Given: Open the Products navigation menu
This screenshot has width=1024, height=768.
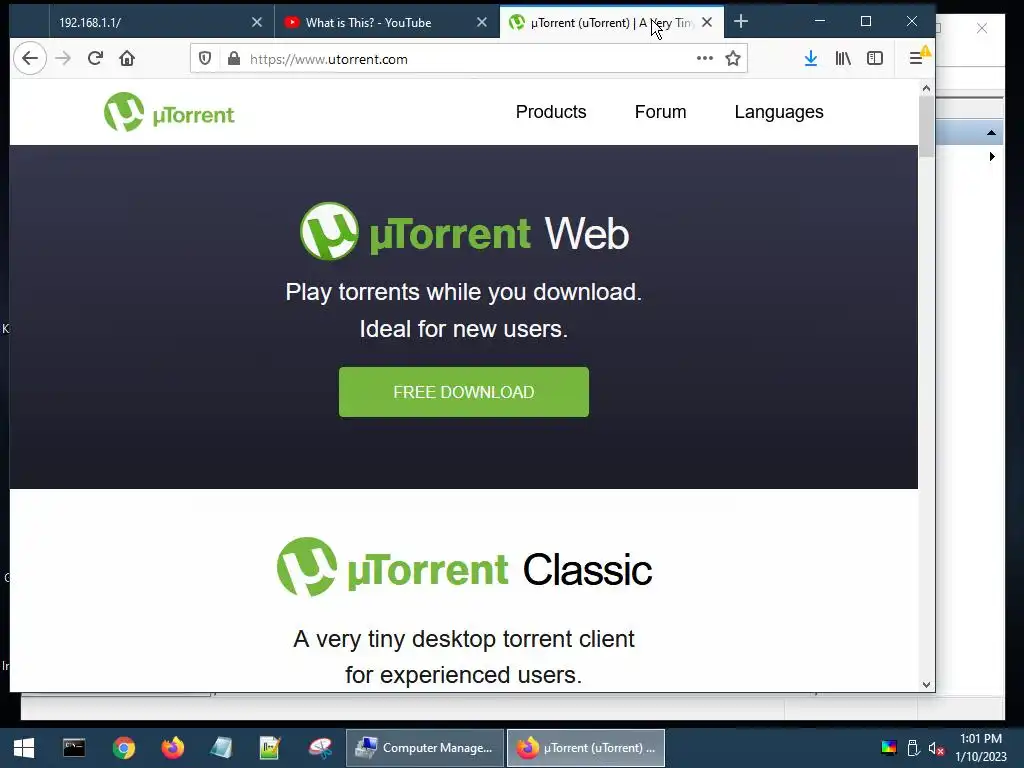Looking at the screenshot, I should click(x=551, y=112).
